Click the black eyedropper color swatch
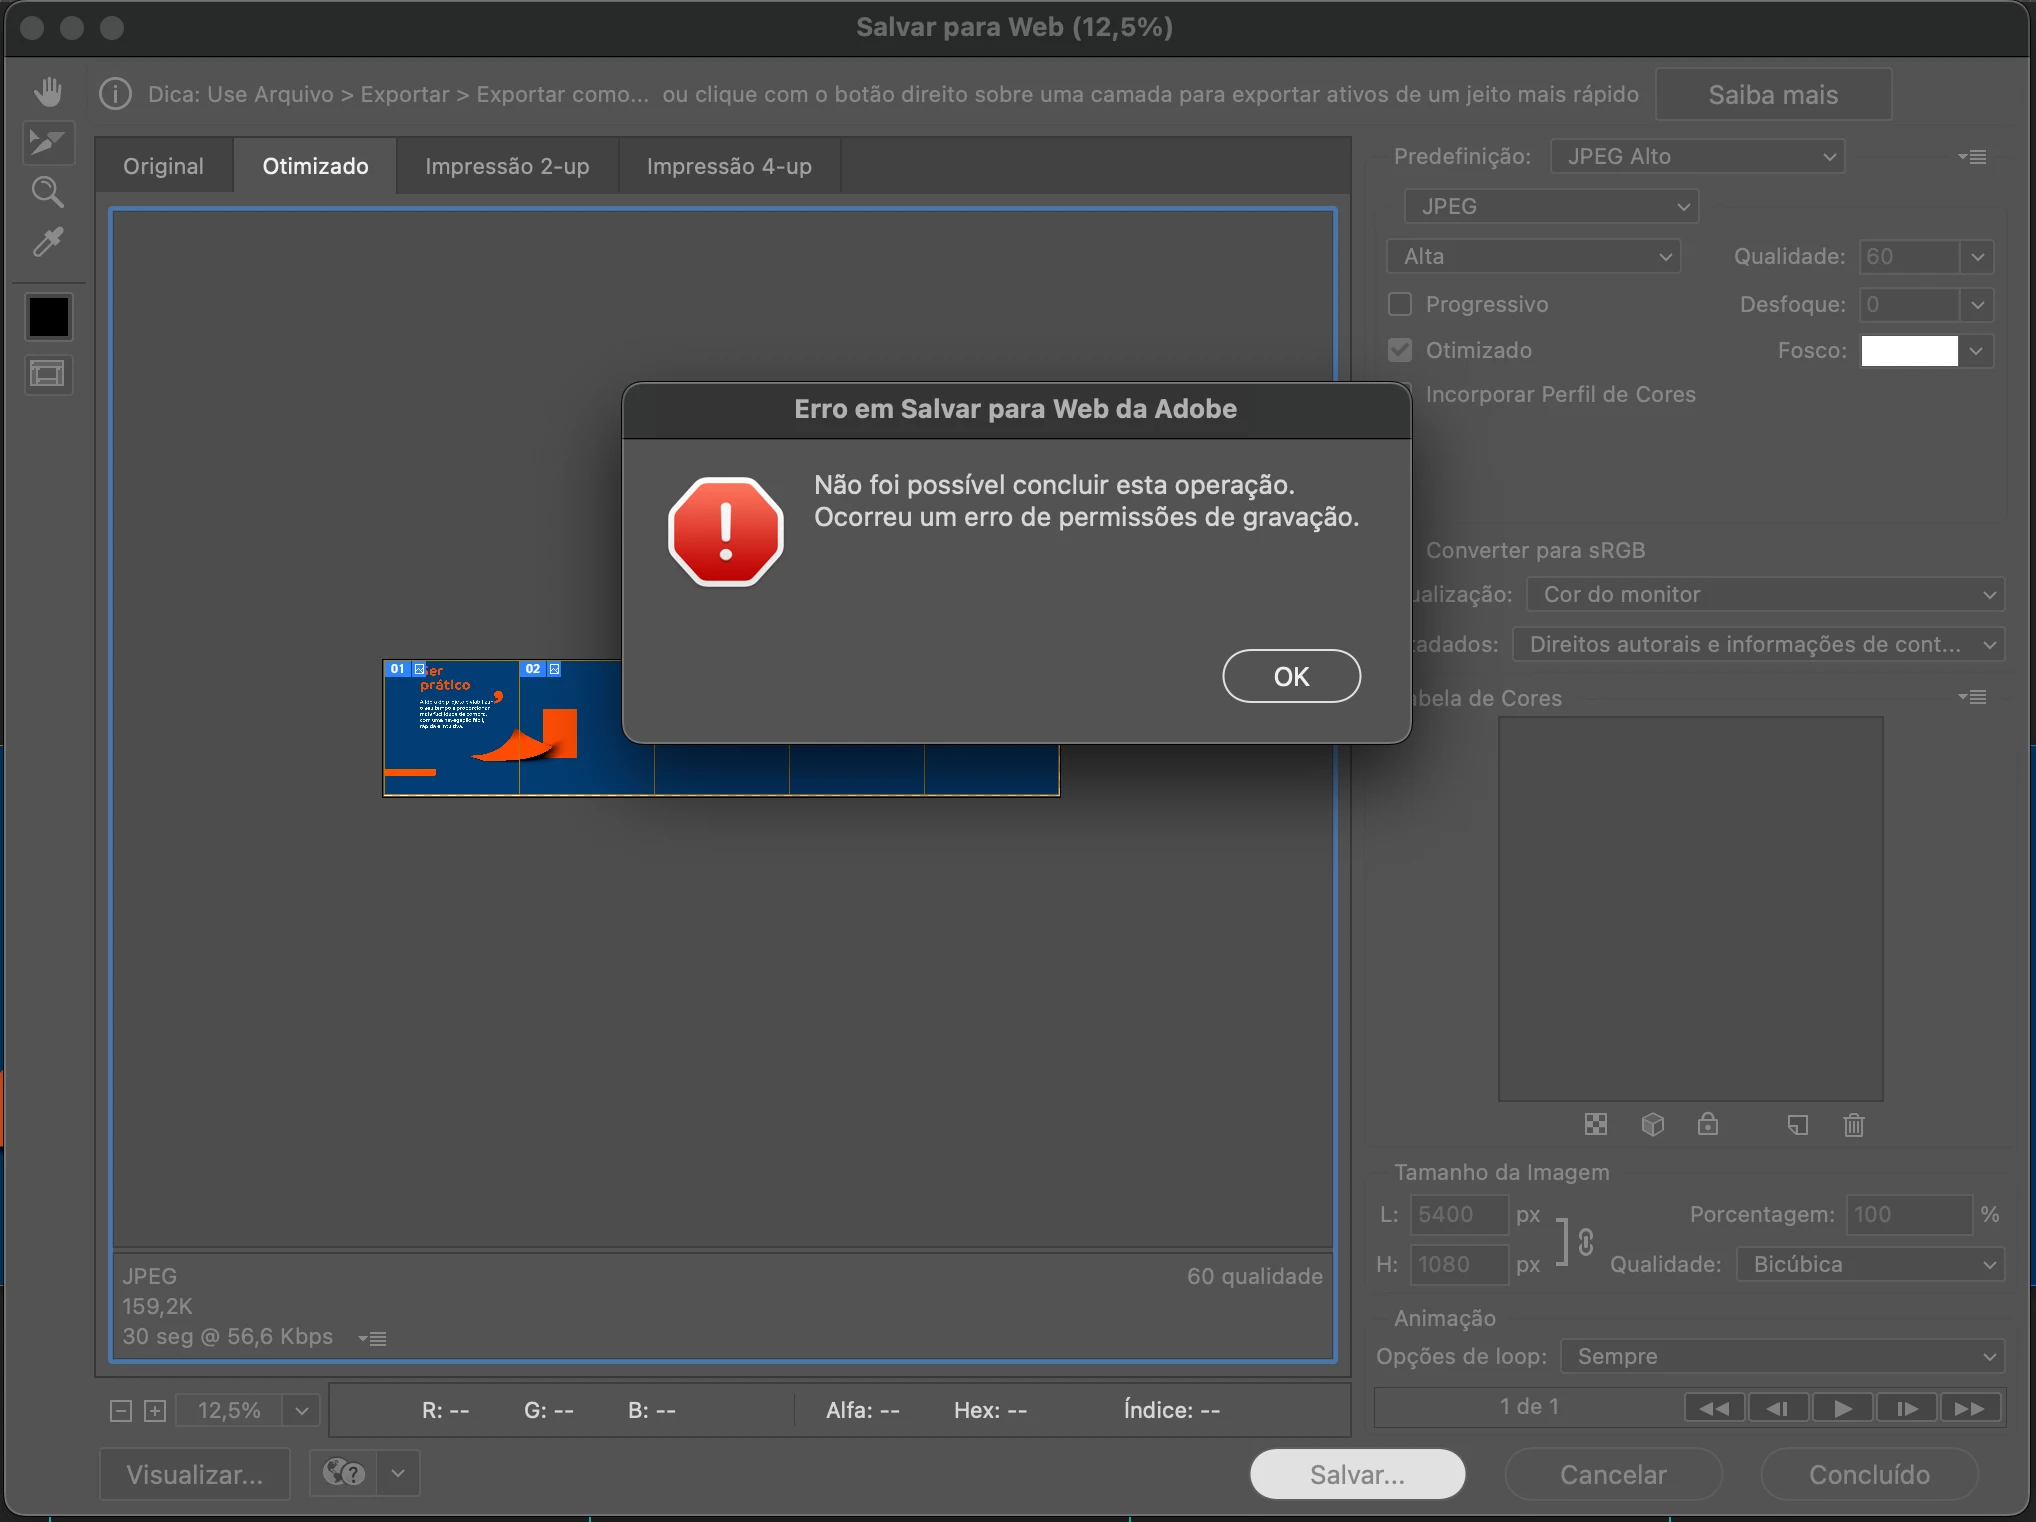 (x=48, y=318)
